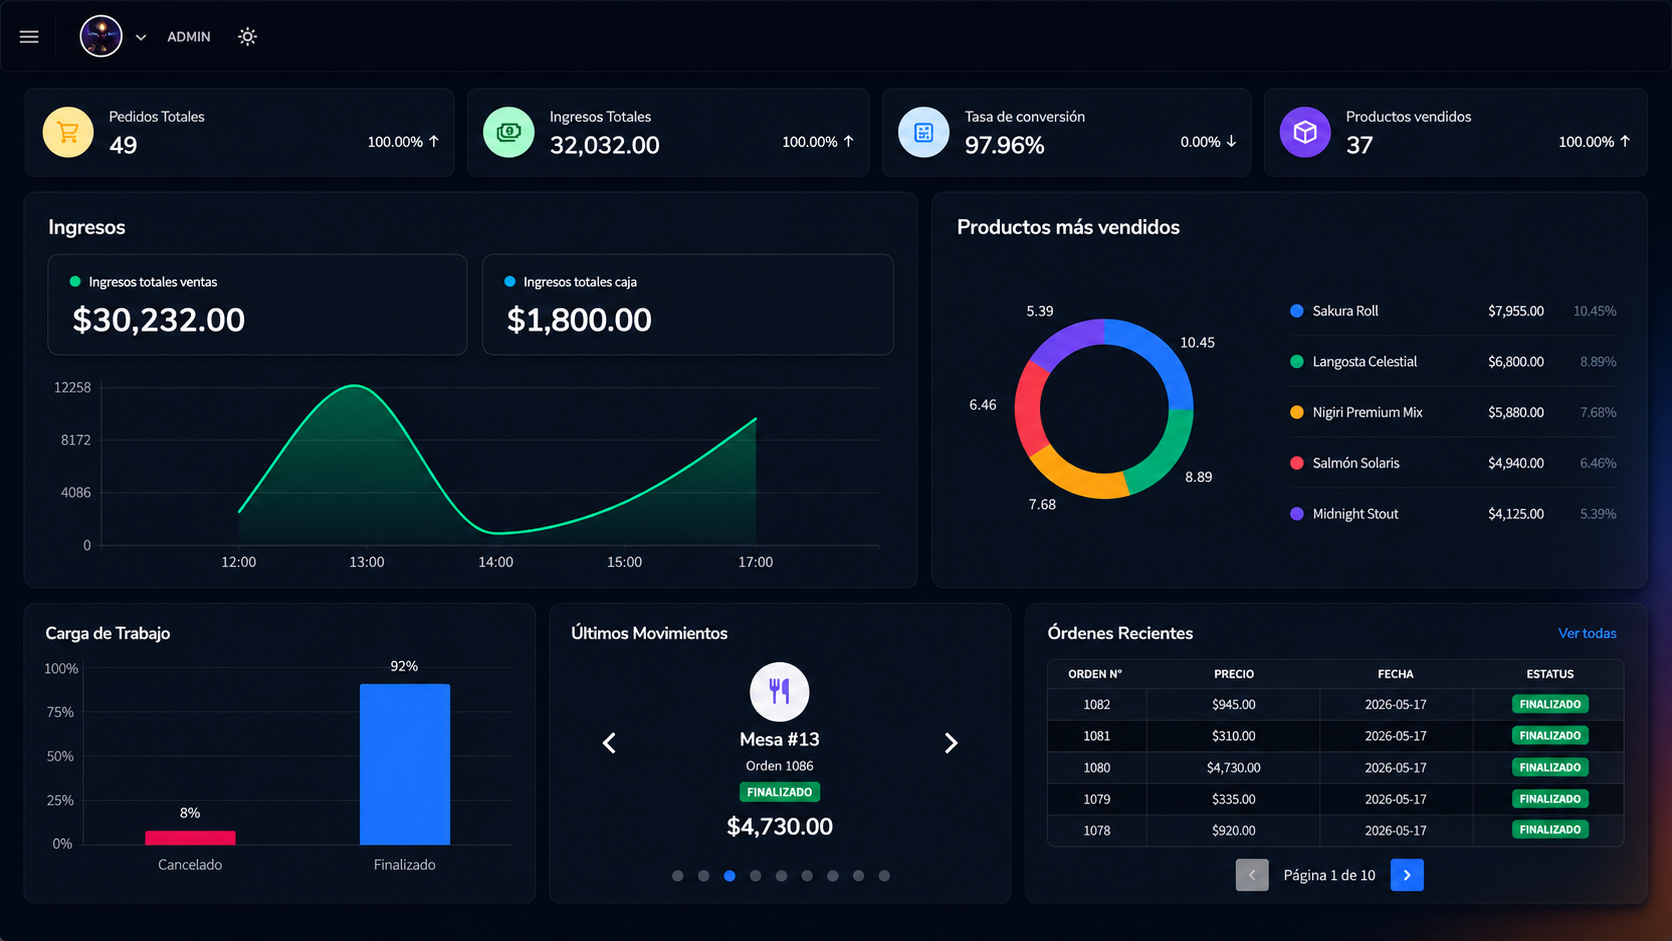Click the conversion rate calculator icon
Screen dimensions: 1672x941
(x=924, y=132)
